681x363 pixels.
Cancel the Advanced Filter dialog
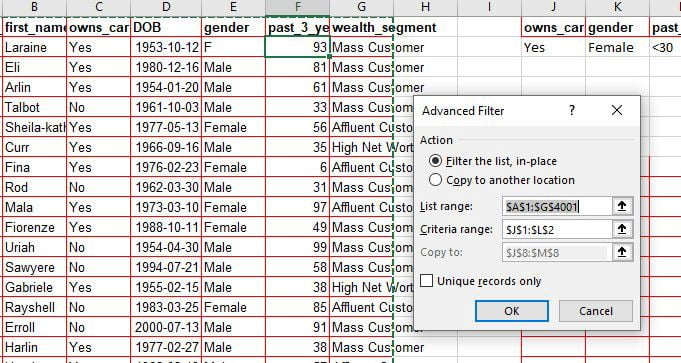coord(595,311)
